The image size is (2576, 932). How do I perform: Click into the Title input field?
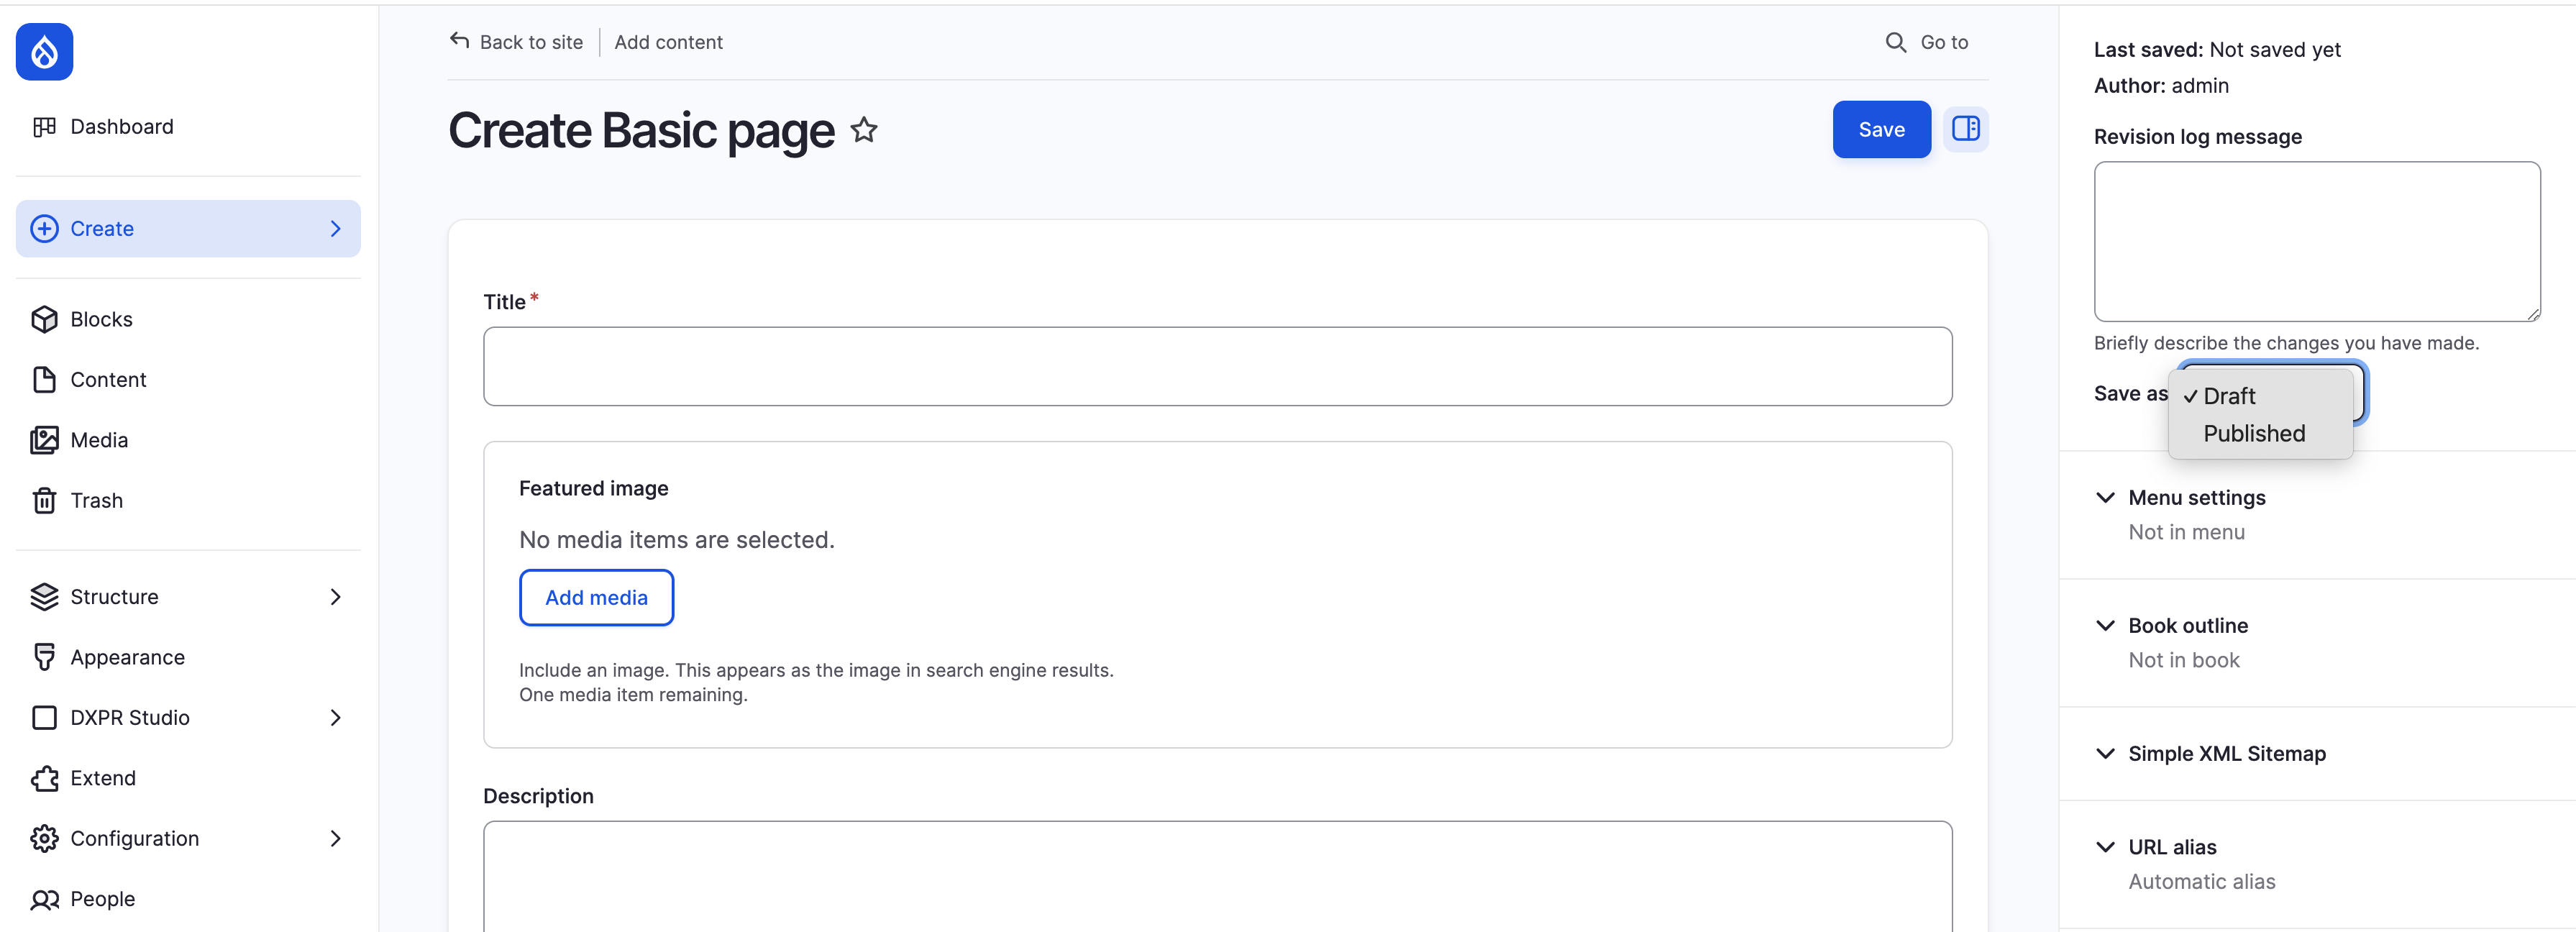coord(1217,367)
